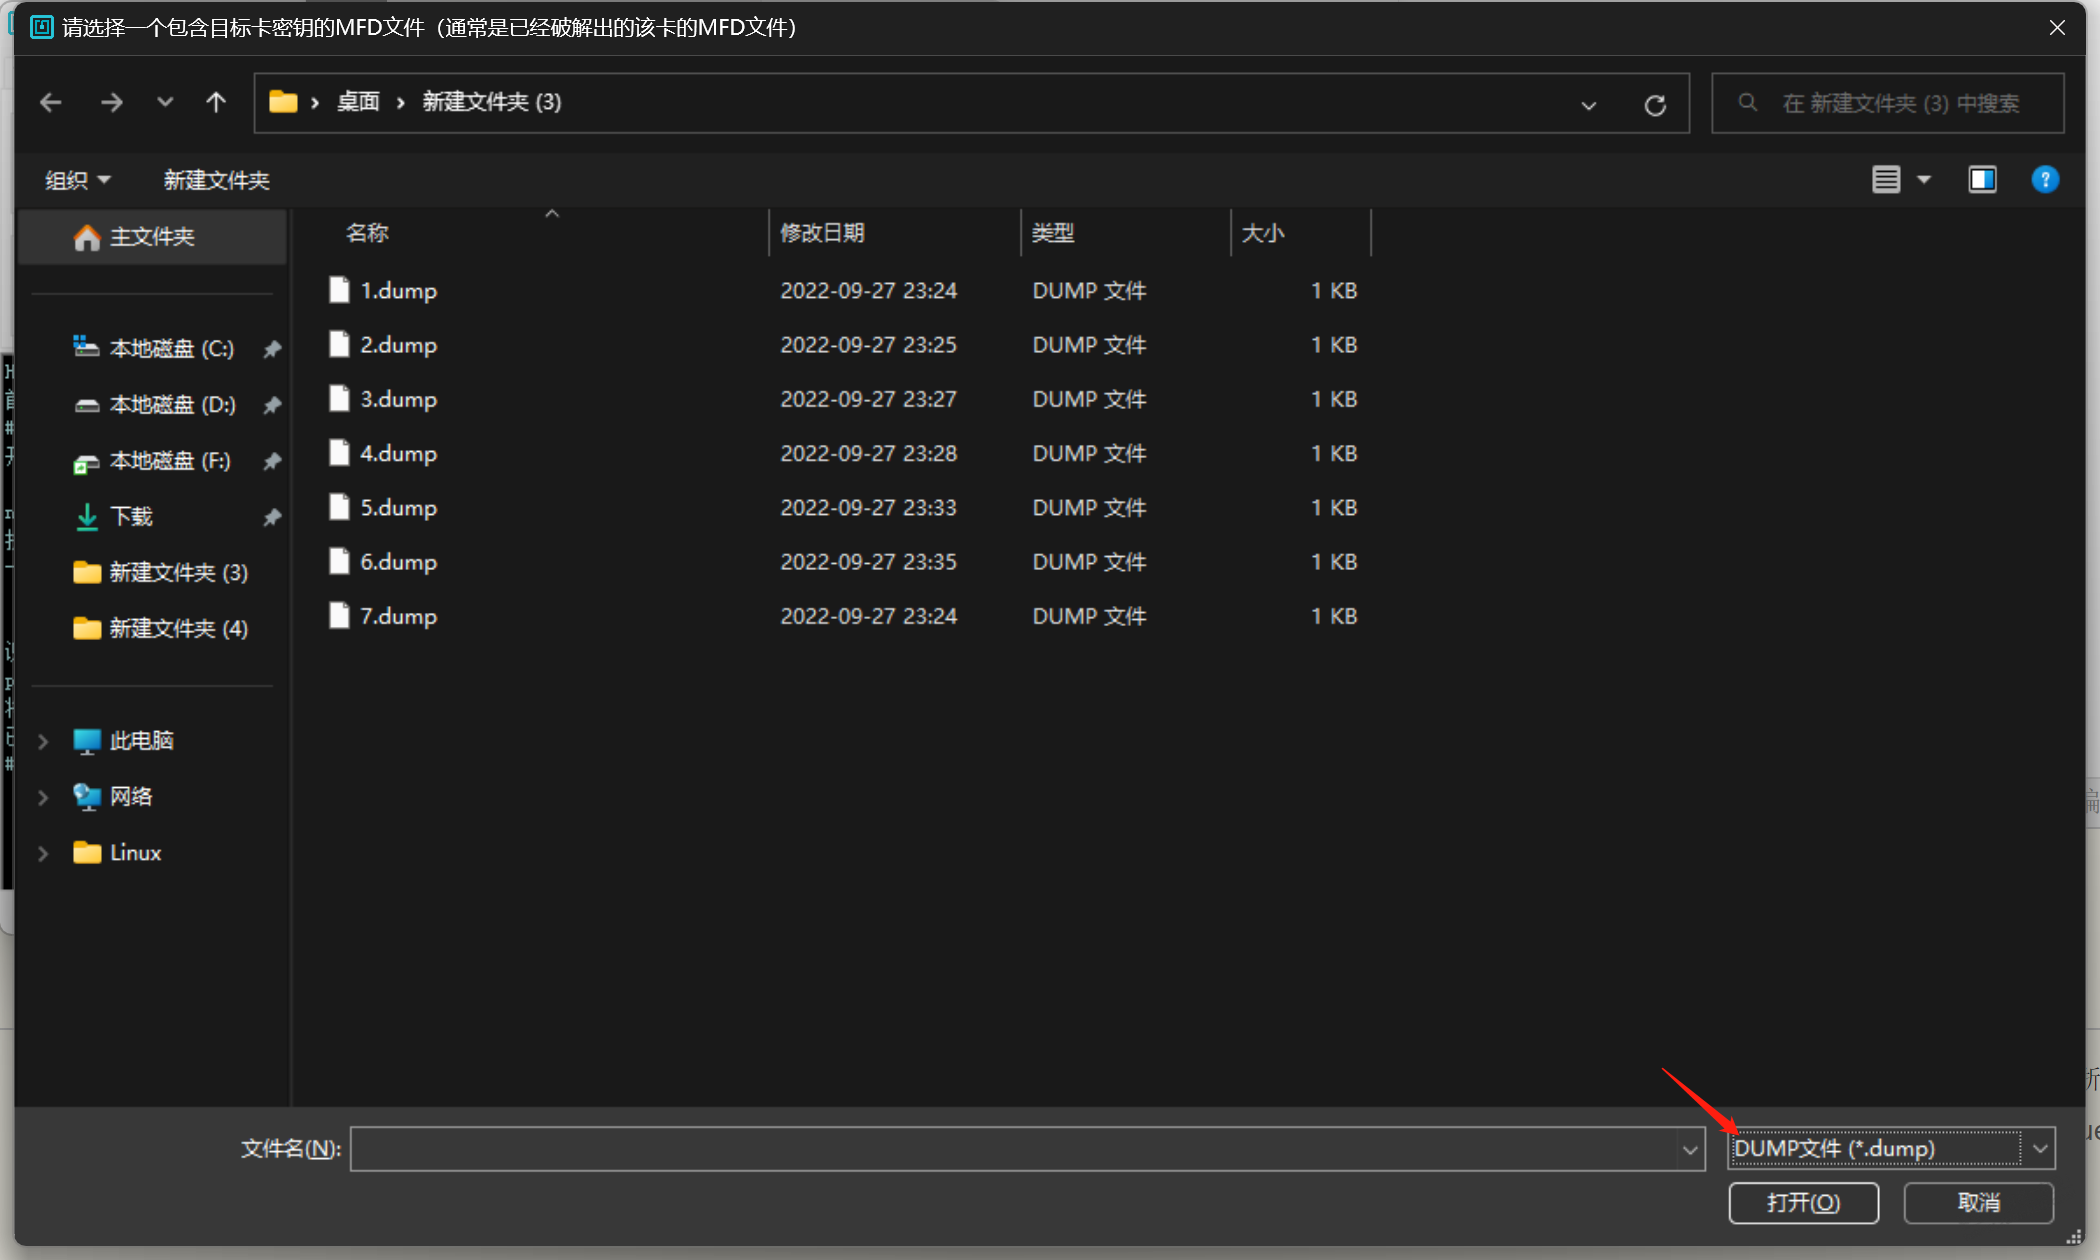Unpin 本地磁盘 (C:) pin icon
This screenshot has width=2100, height=1260.
tap(271, 349)
